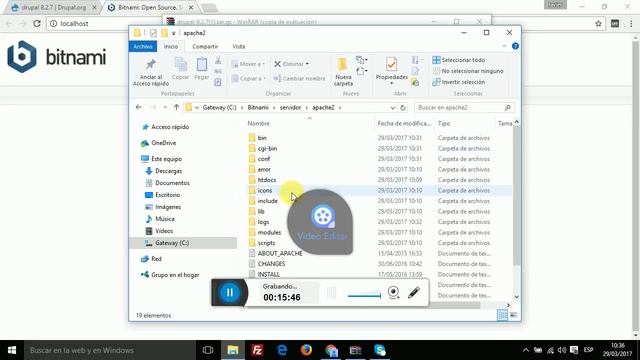Open the Copiar a dropdown
This screenshot has width=640, height=360.
click(x=249, y=78)
